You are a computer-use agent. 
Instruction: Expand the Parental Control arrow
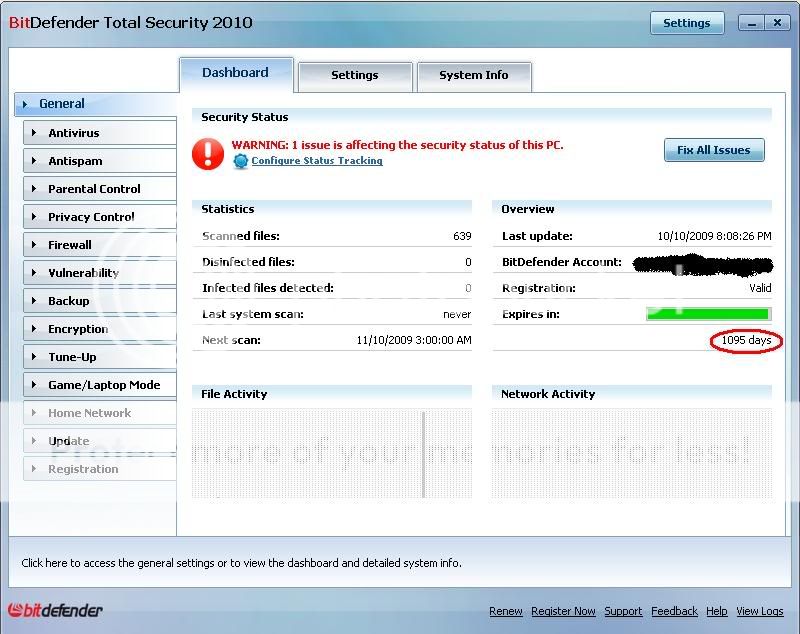pyautogui.click(x=34, y=189)
